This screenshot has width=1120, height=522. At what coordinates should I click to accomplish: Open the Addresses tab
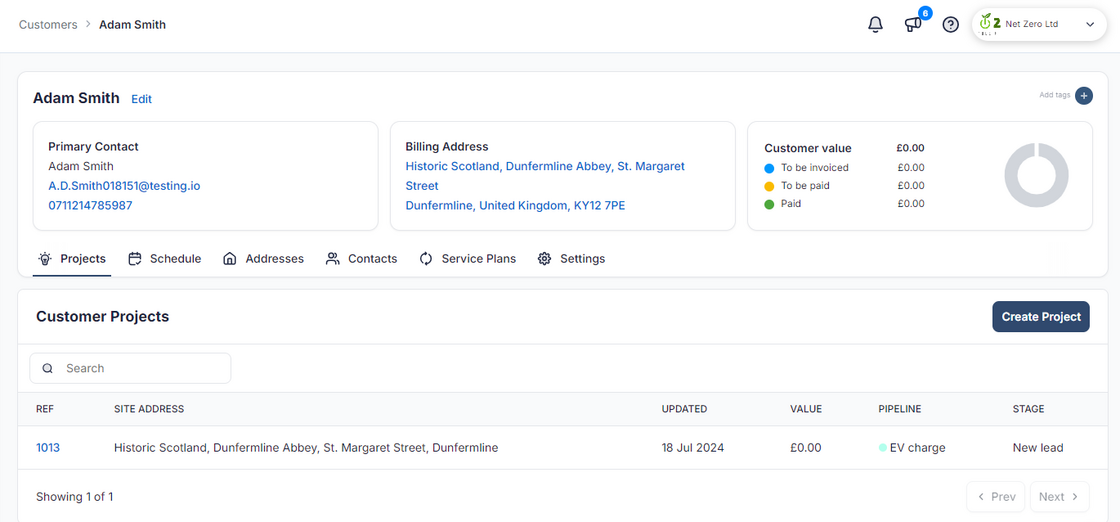pos(263,259)
